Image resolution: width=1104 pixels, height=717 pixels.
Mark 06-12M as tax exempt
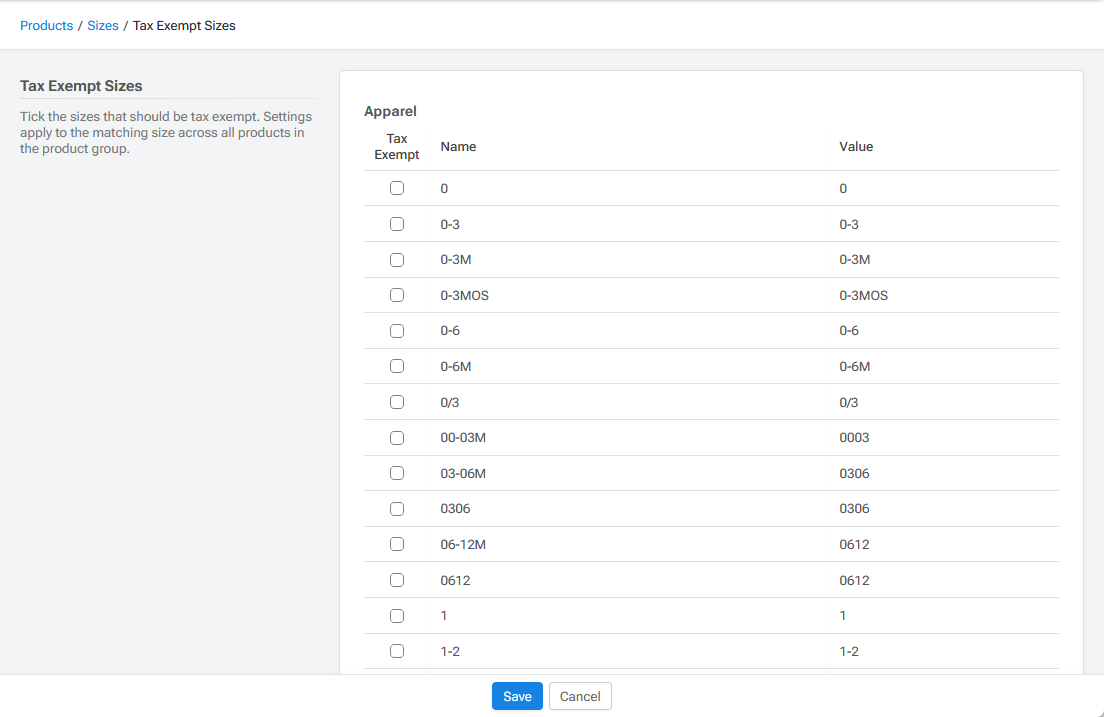[x=397, y=544]
